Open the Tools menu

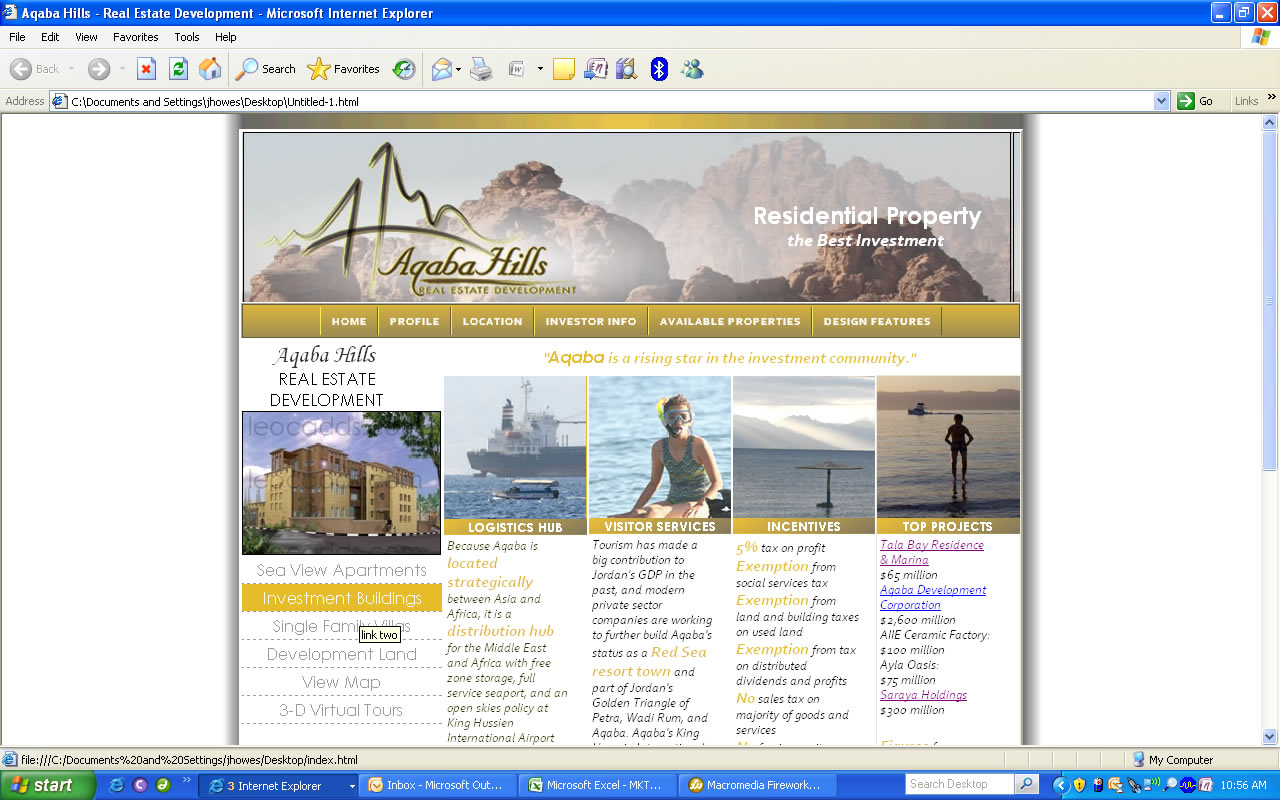pyautogui.click(x=187, y=37)
